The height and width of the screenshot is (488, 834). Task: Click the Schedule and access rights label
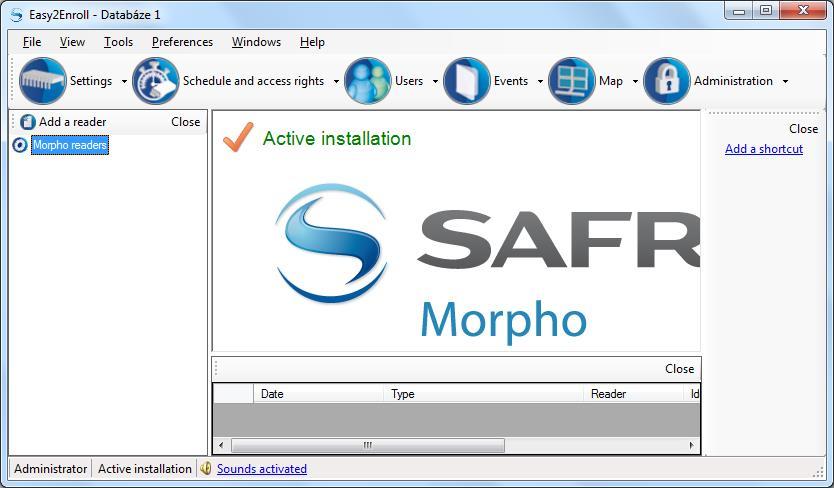[x=254, y=81]
